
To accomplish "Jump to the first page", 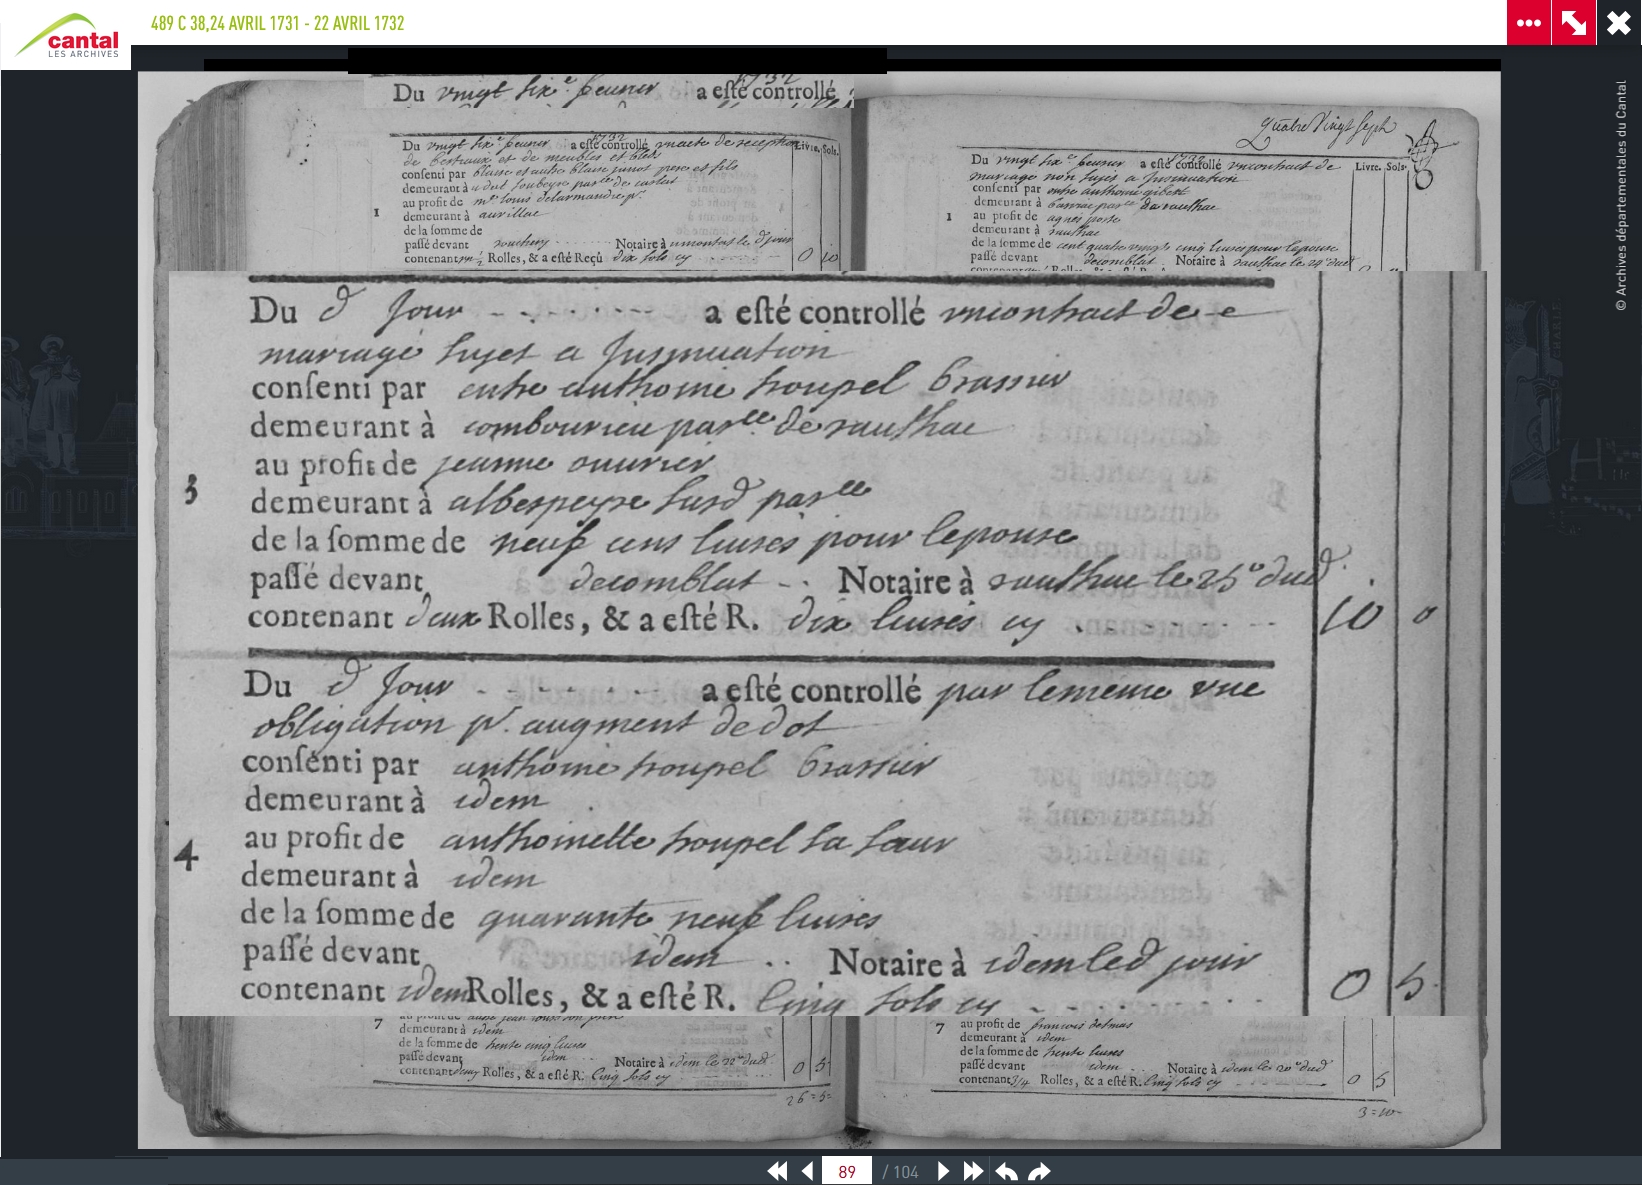I will 777,1171.
